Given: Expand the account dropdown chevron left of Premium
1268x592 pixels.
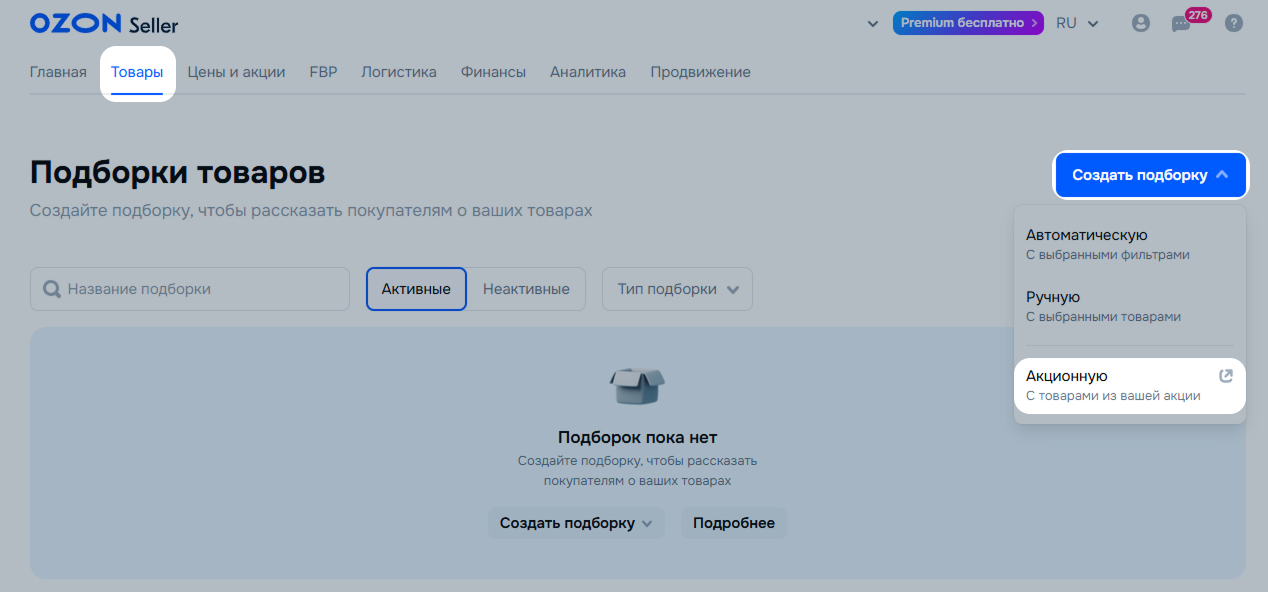Looking at the screenshot, I should tap(873, 24).
